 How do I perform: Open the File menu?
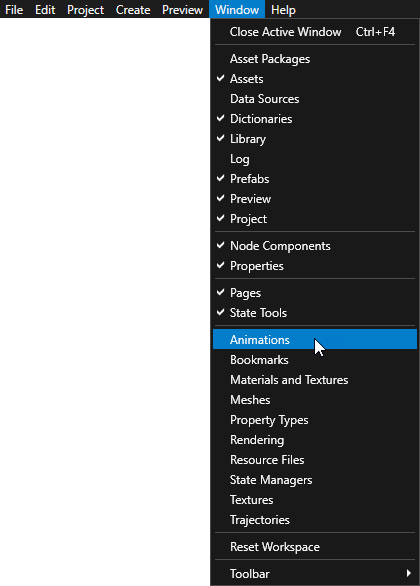[14, 9]
